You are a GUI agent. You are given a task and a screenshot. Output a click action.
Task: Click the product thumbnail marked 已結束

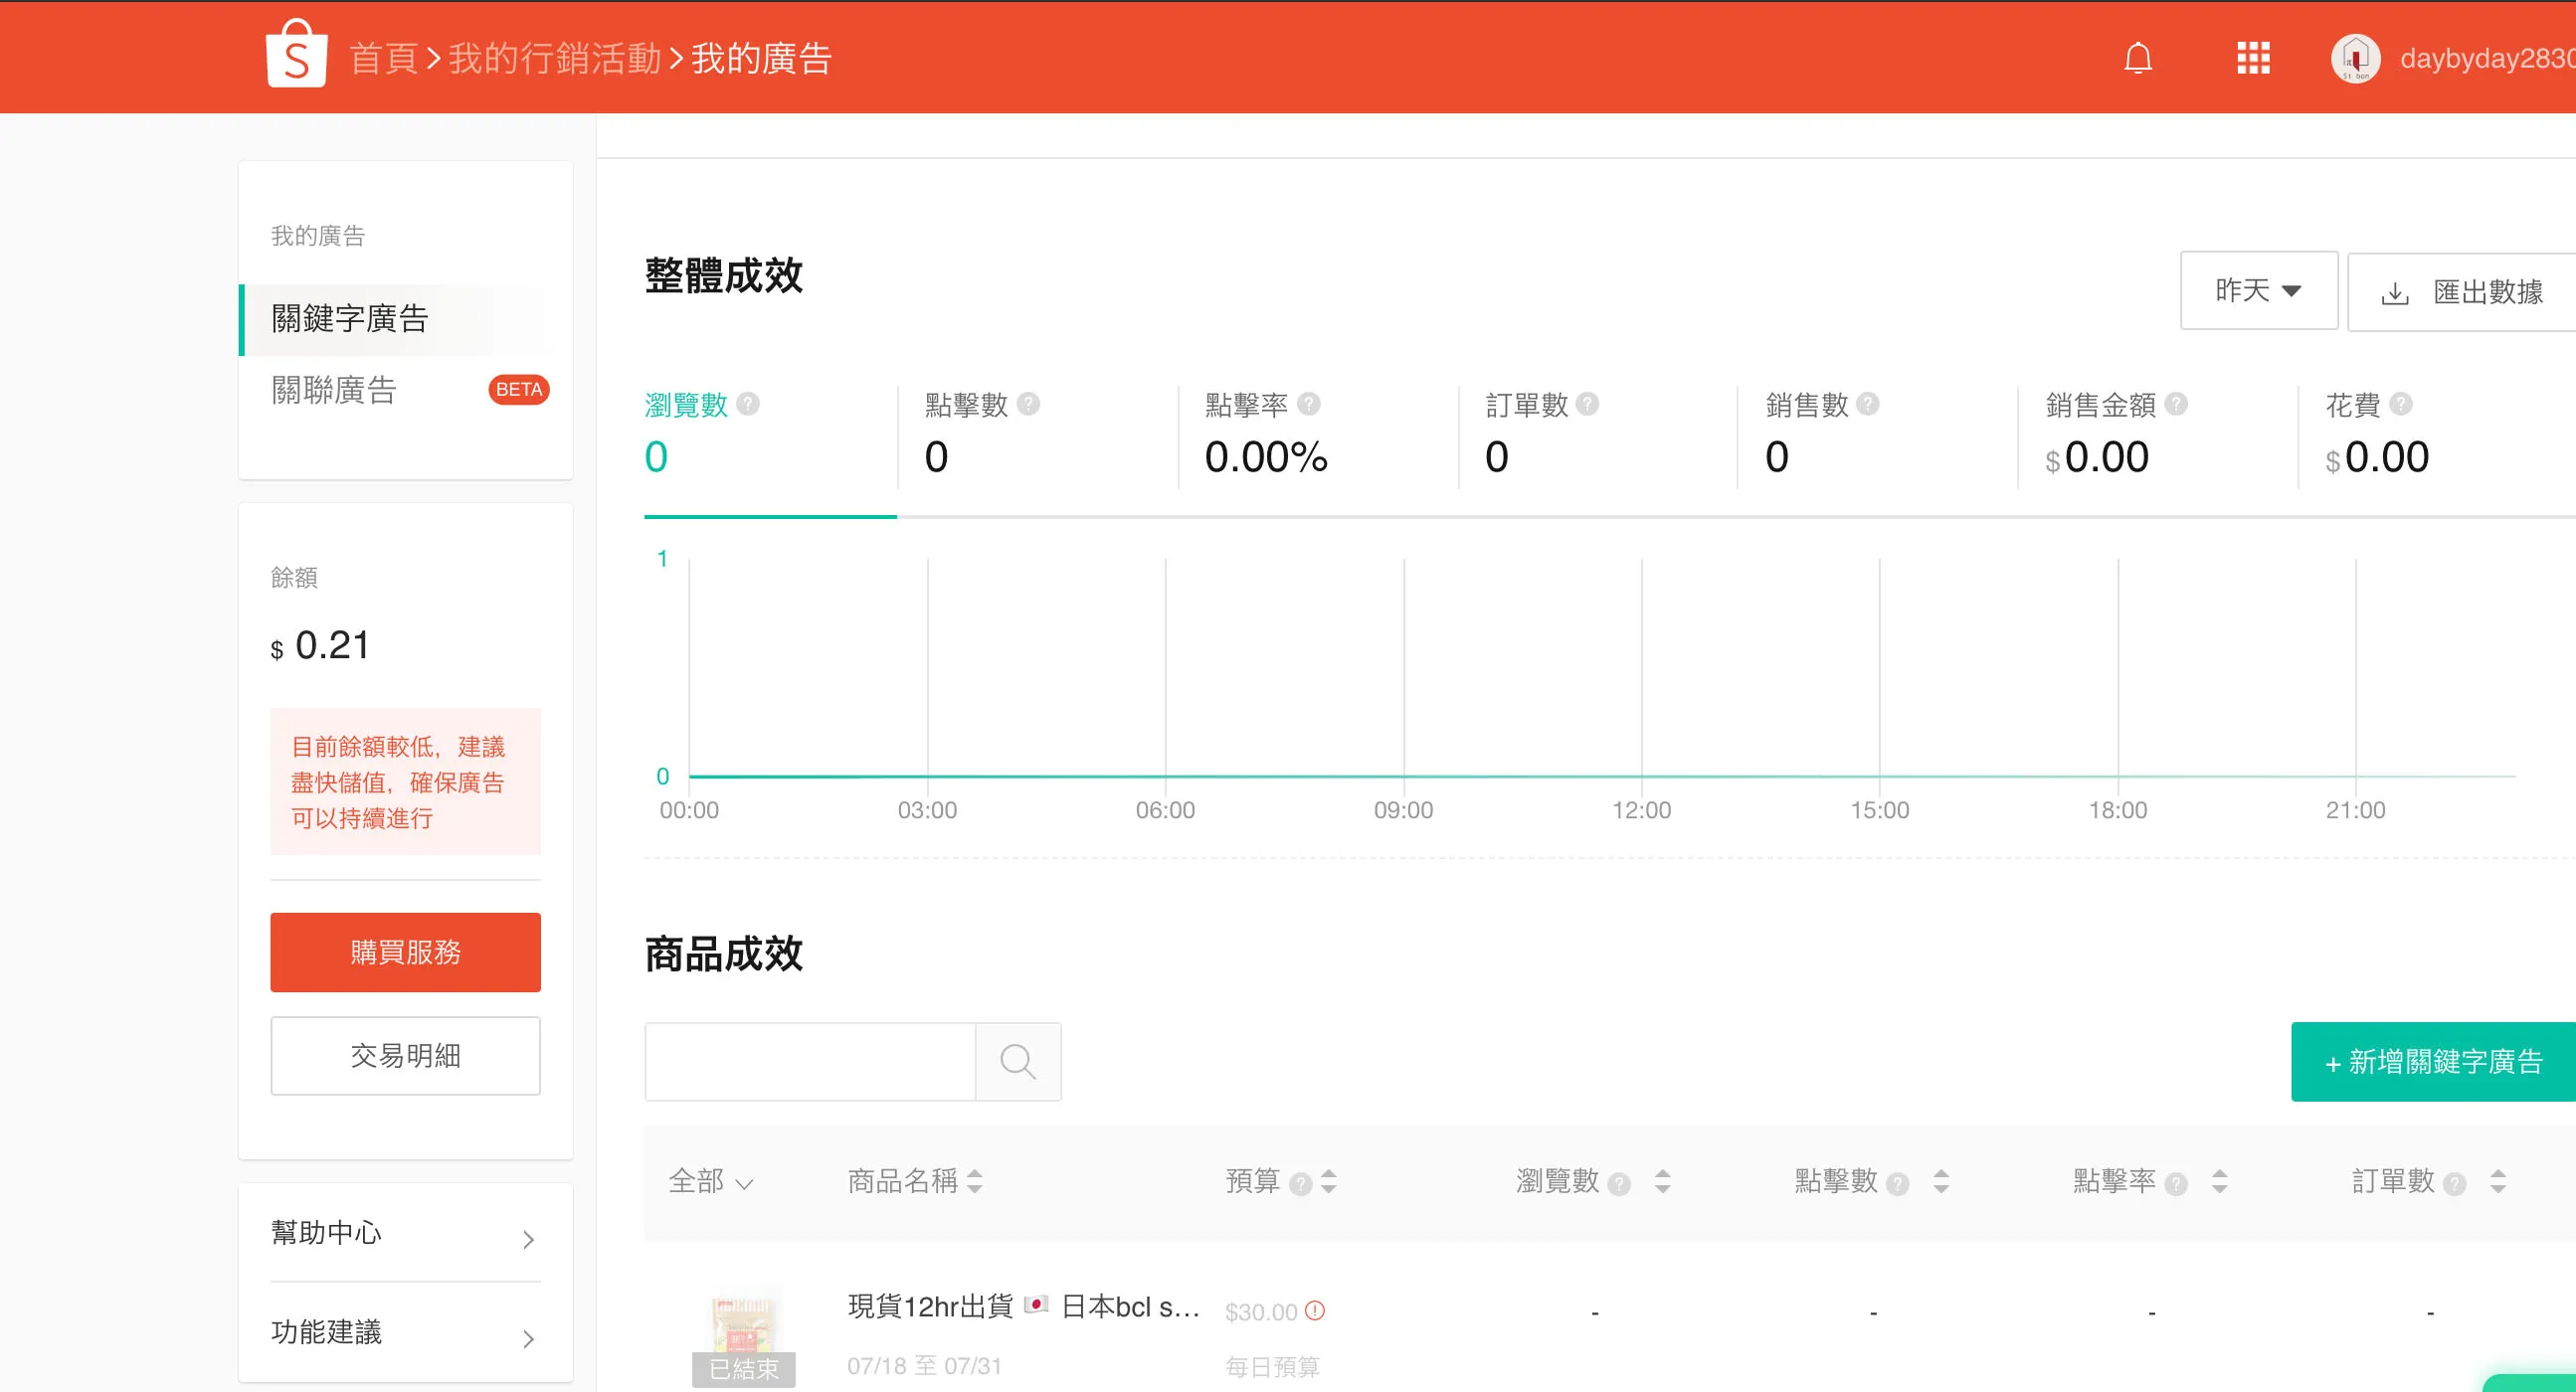point(743,1338)
